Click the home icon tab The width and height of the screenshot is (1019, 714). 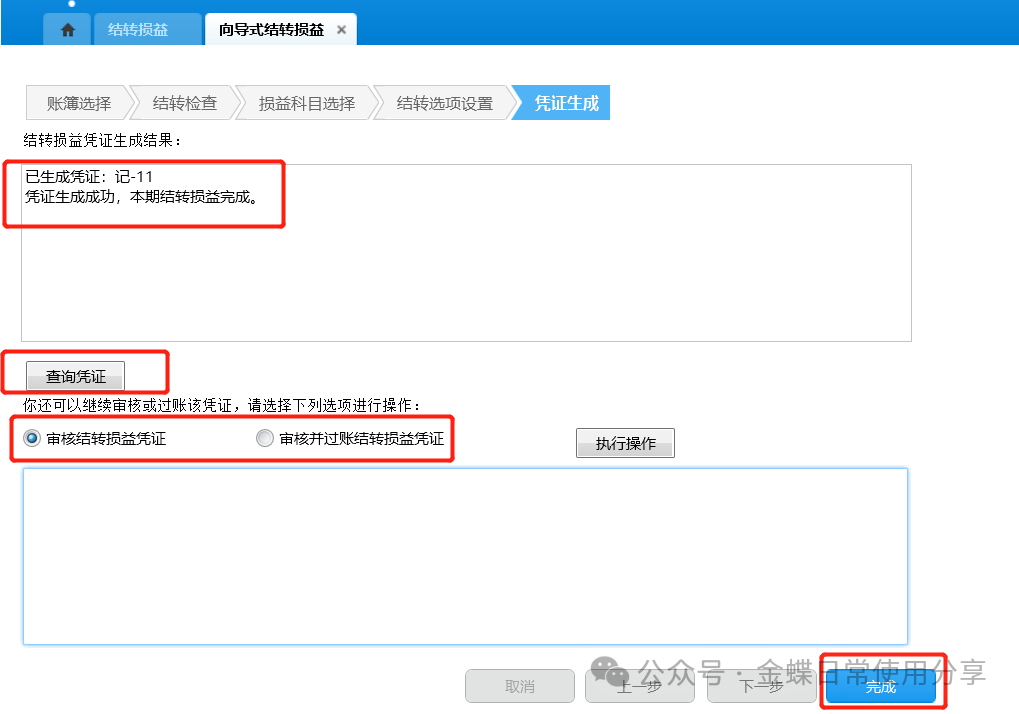pos(67,30)
